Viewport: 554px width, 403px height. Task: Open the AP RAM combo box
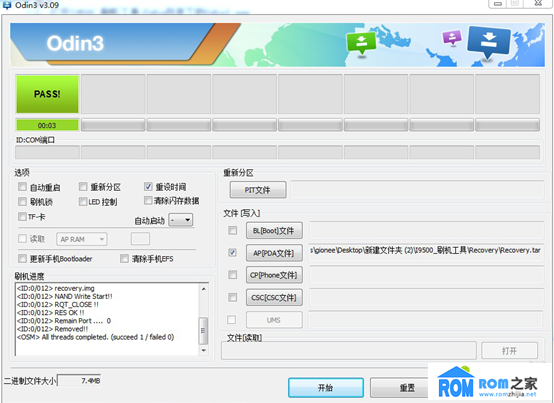click(x=82, y=239)
